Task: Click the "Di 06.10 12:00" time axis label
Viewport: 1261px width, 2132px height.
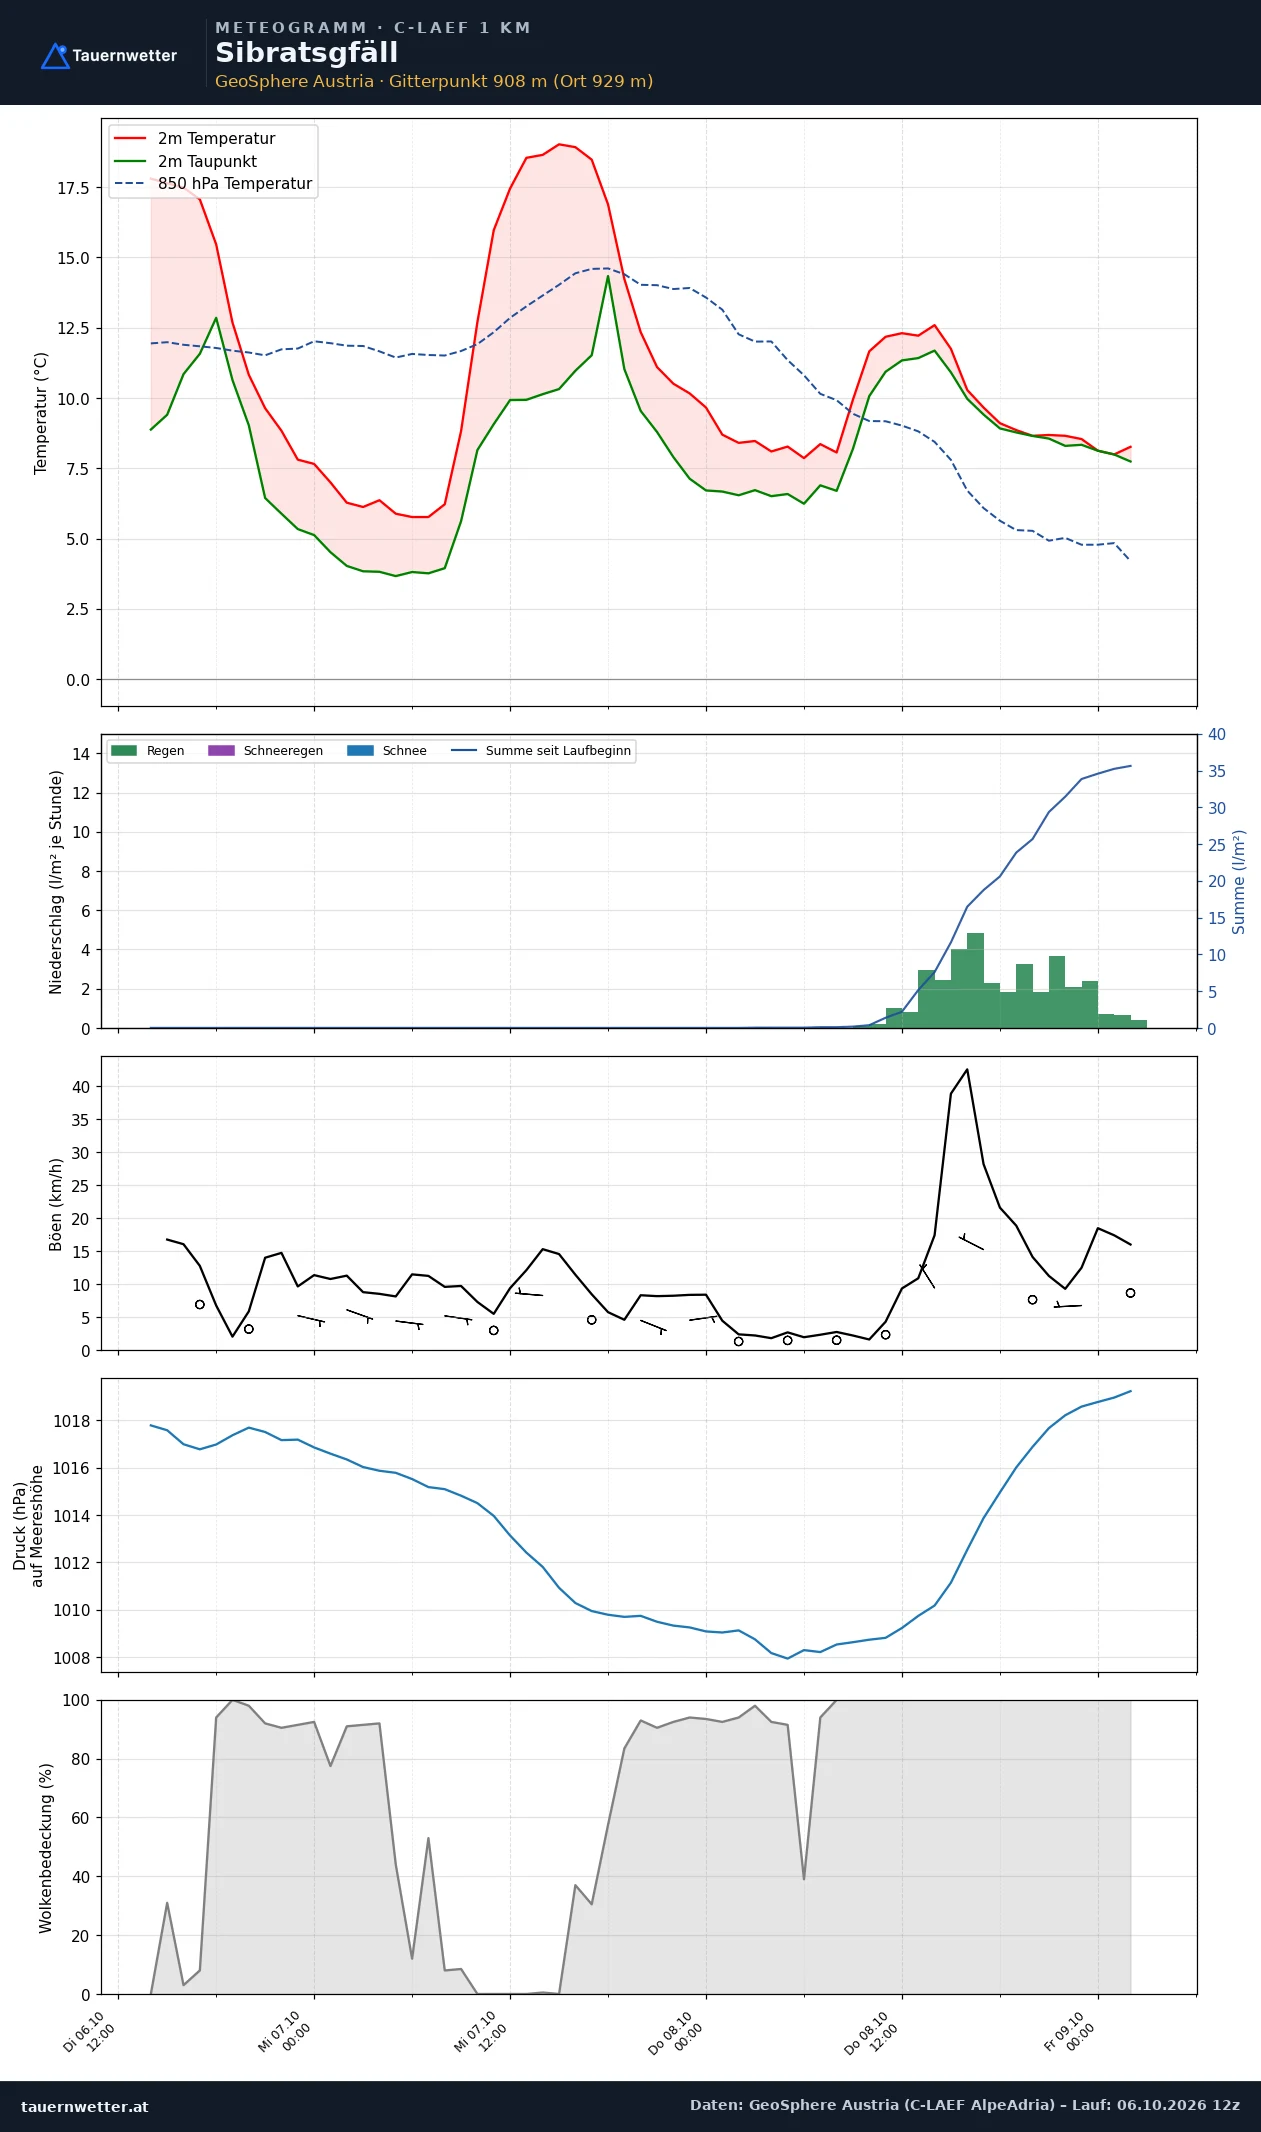Action: coord(90,2032)
